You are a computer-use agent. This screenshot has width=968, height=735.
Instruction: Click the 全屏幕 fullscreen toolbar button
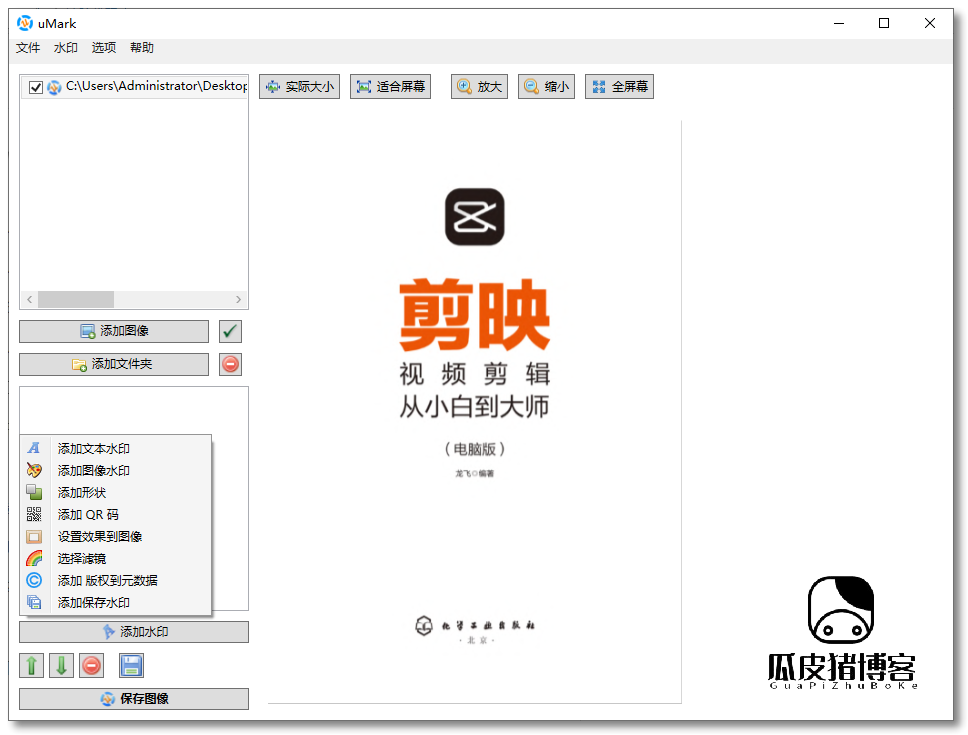coord(619,87)
